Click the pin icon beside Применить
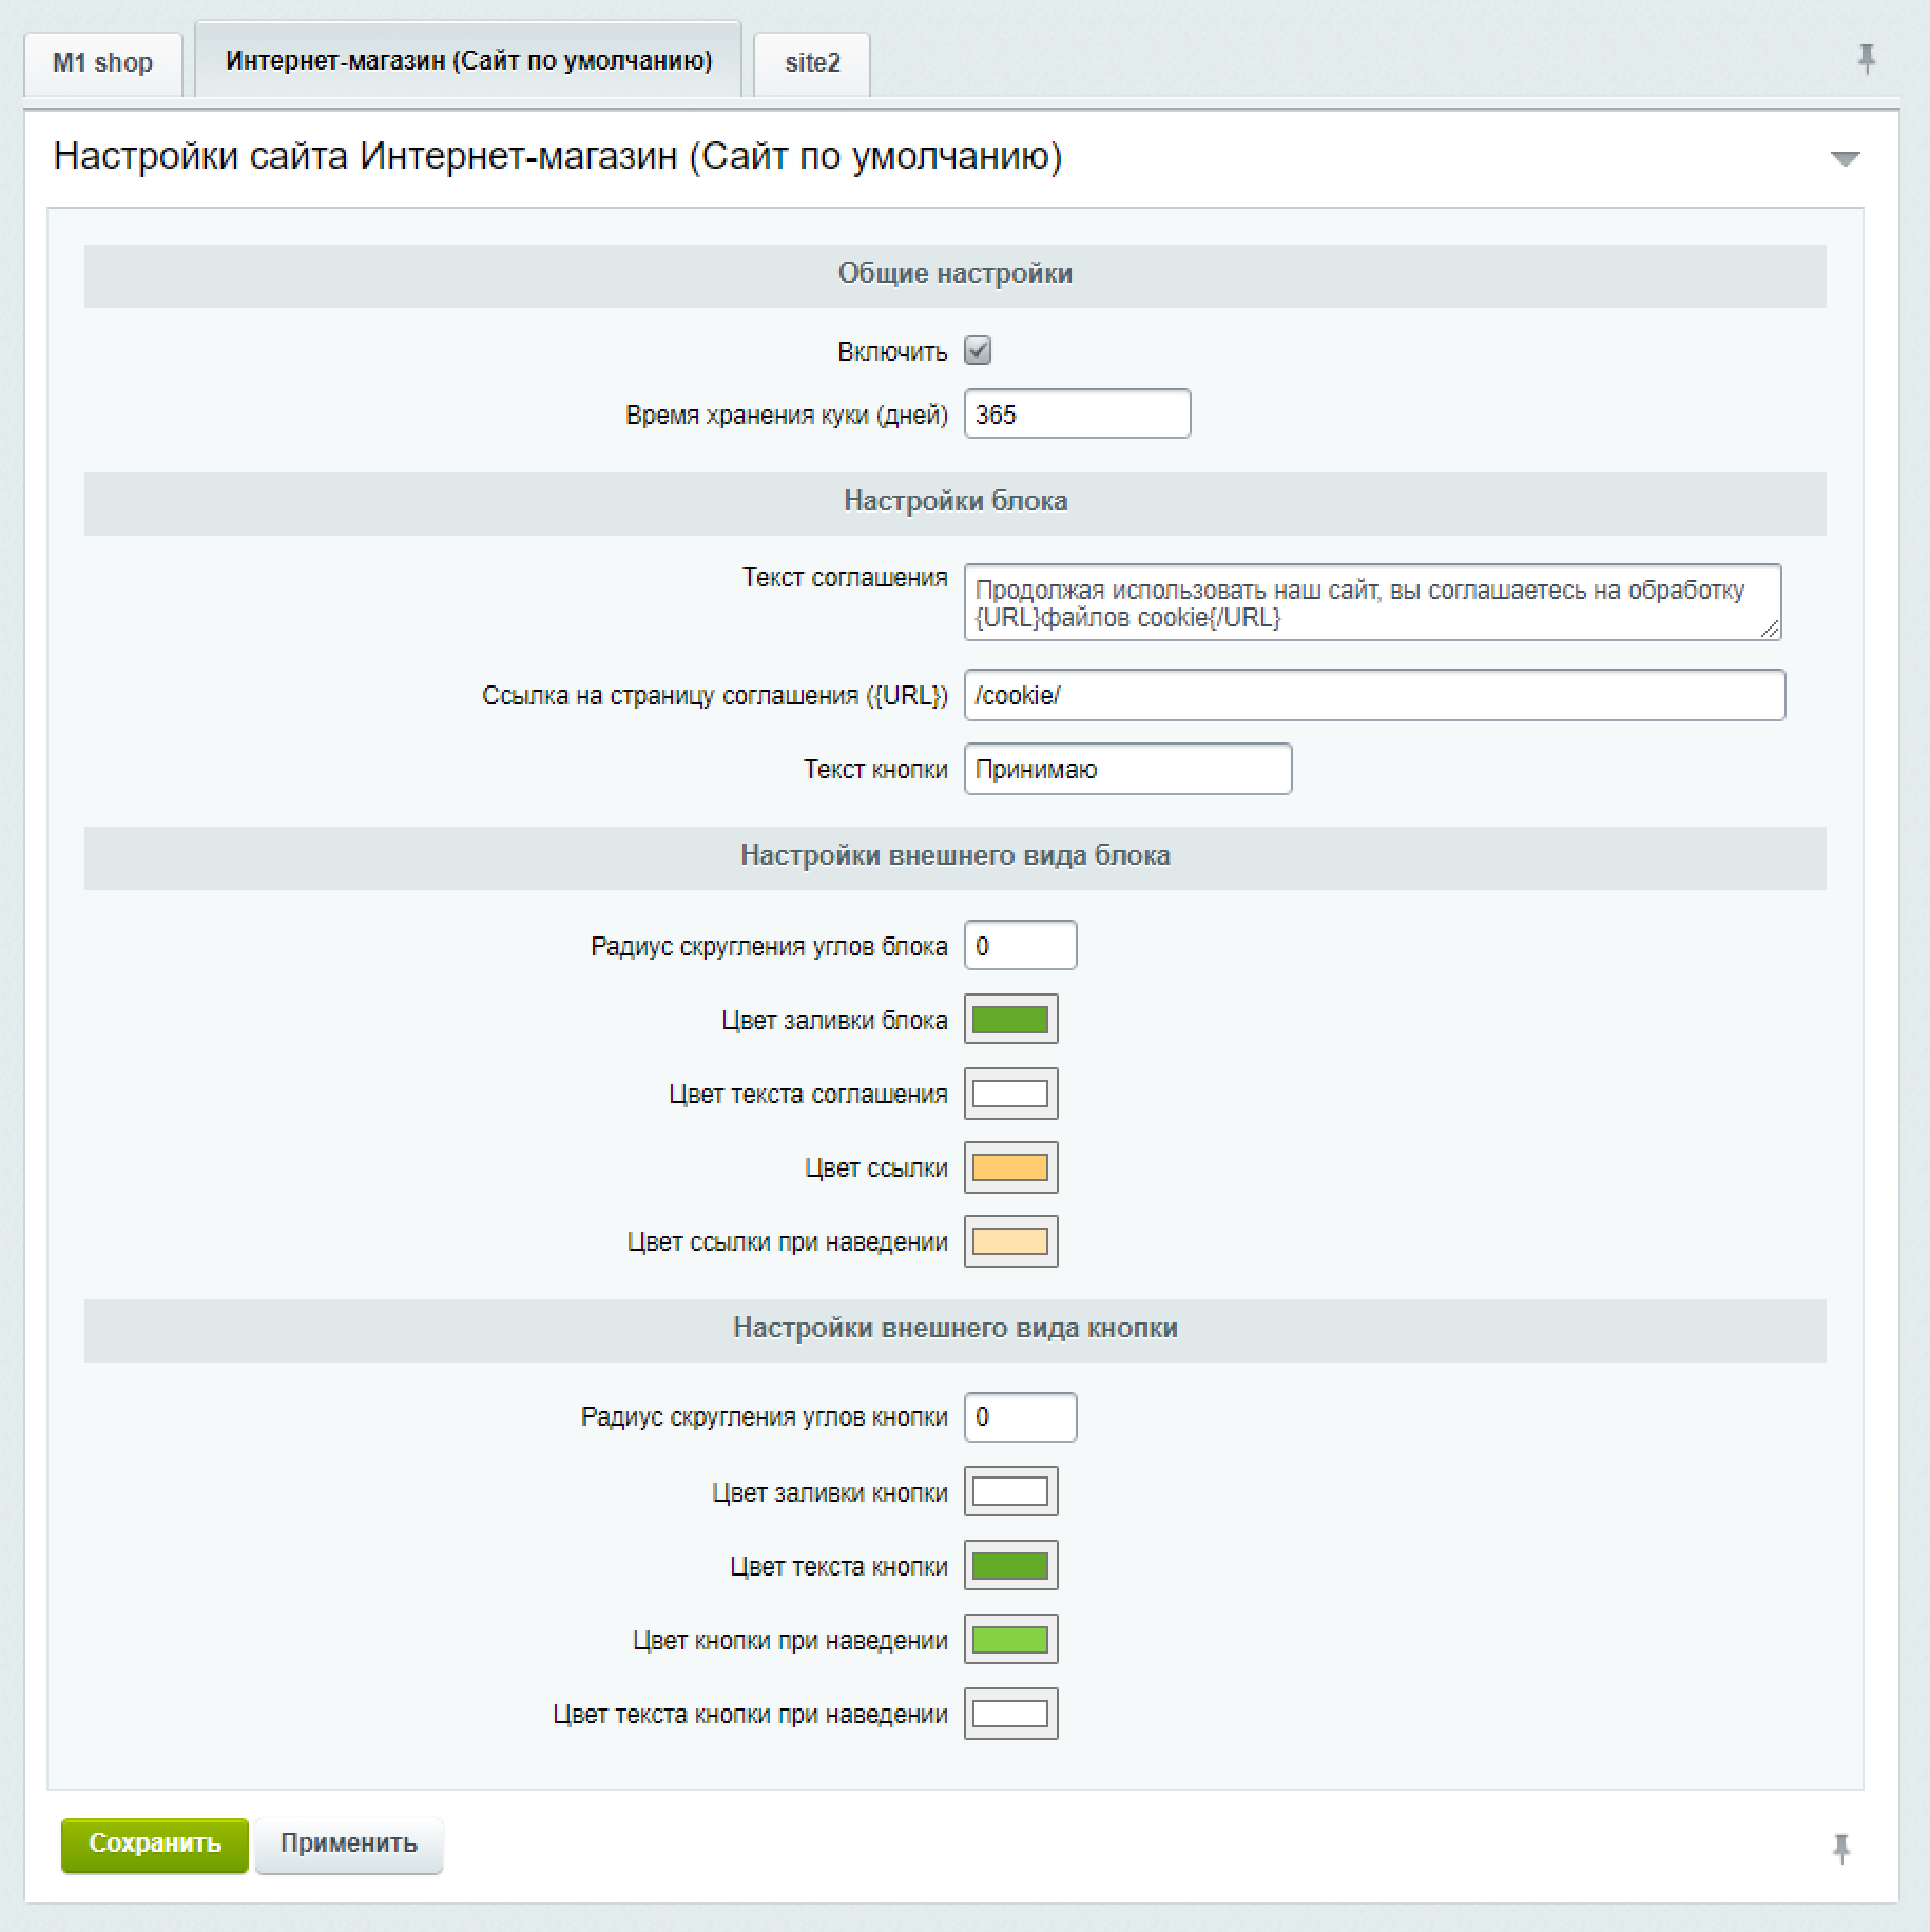The height and width of the screenshot is (1932, 1930). [x=1841, y=1848]
